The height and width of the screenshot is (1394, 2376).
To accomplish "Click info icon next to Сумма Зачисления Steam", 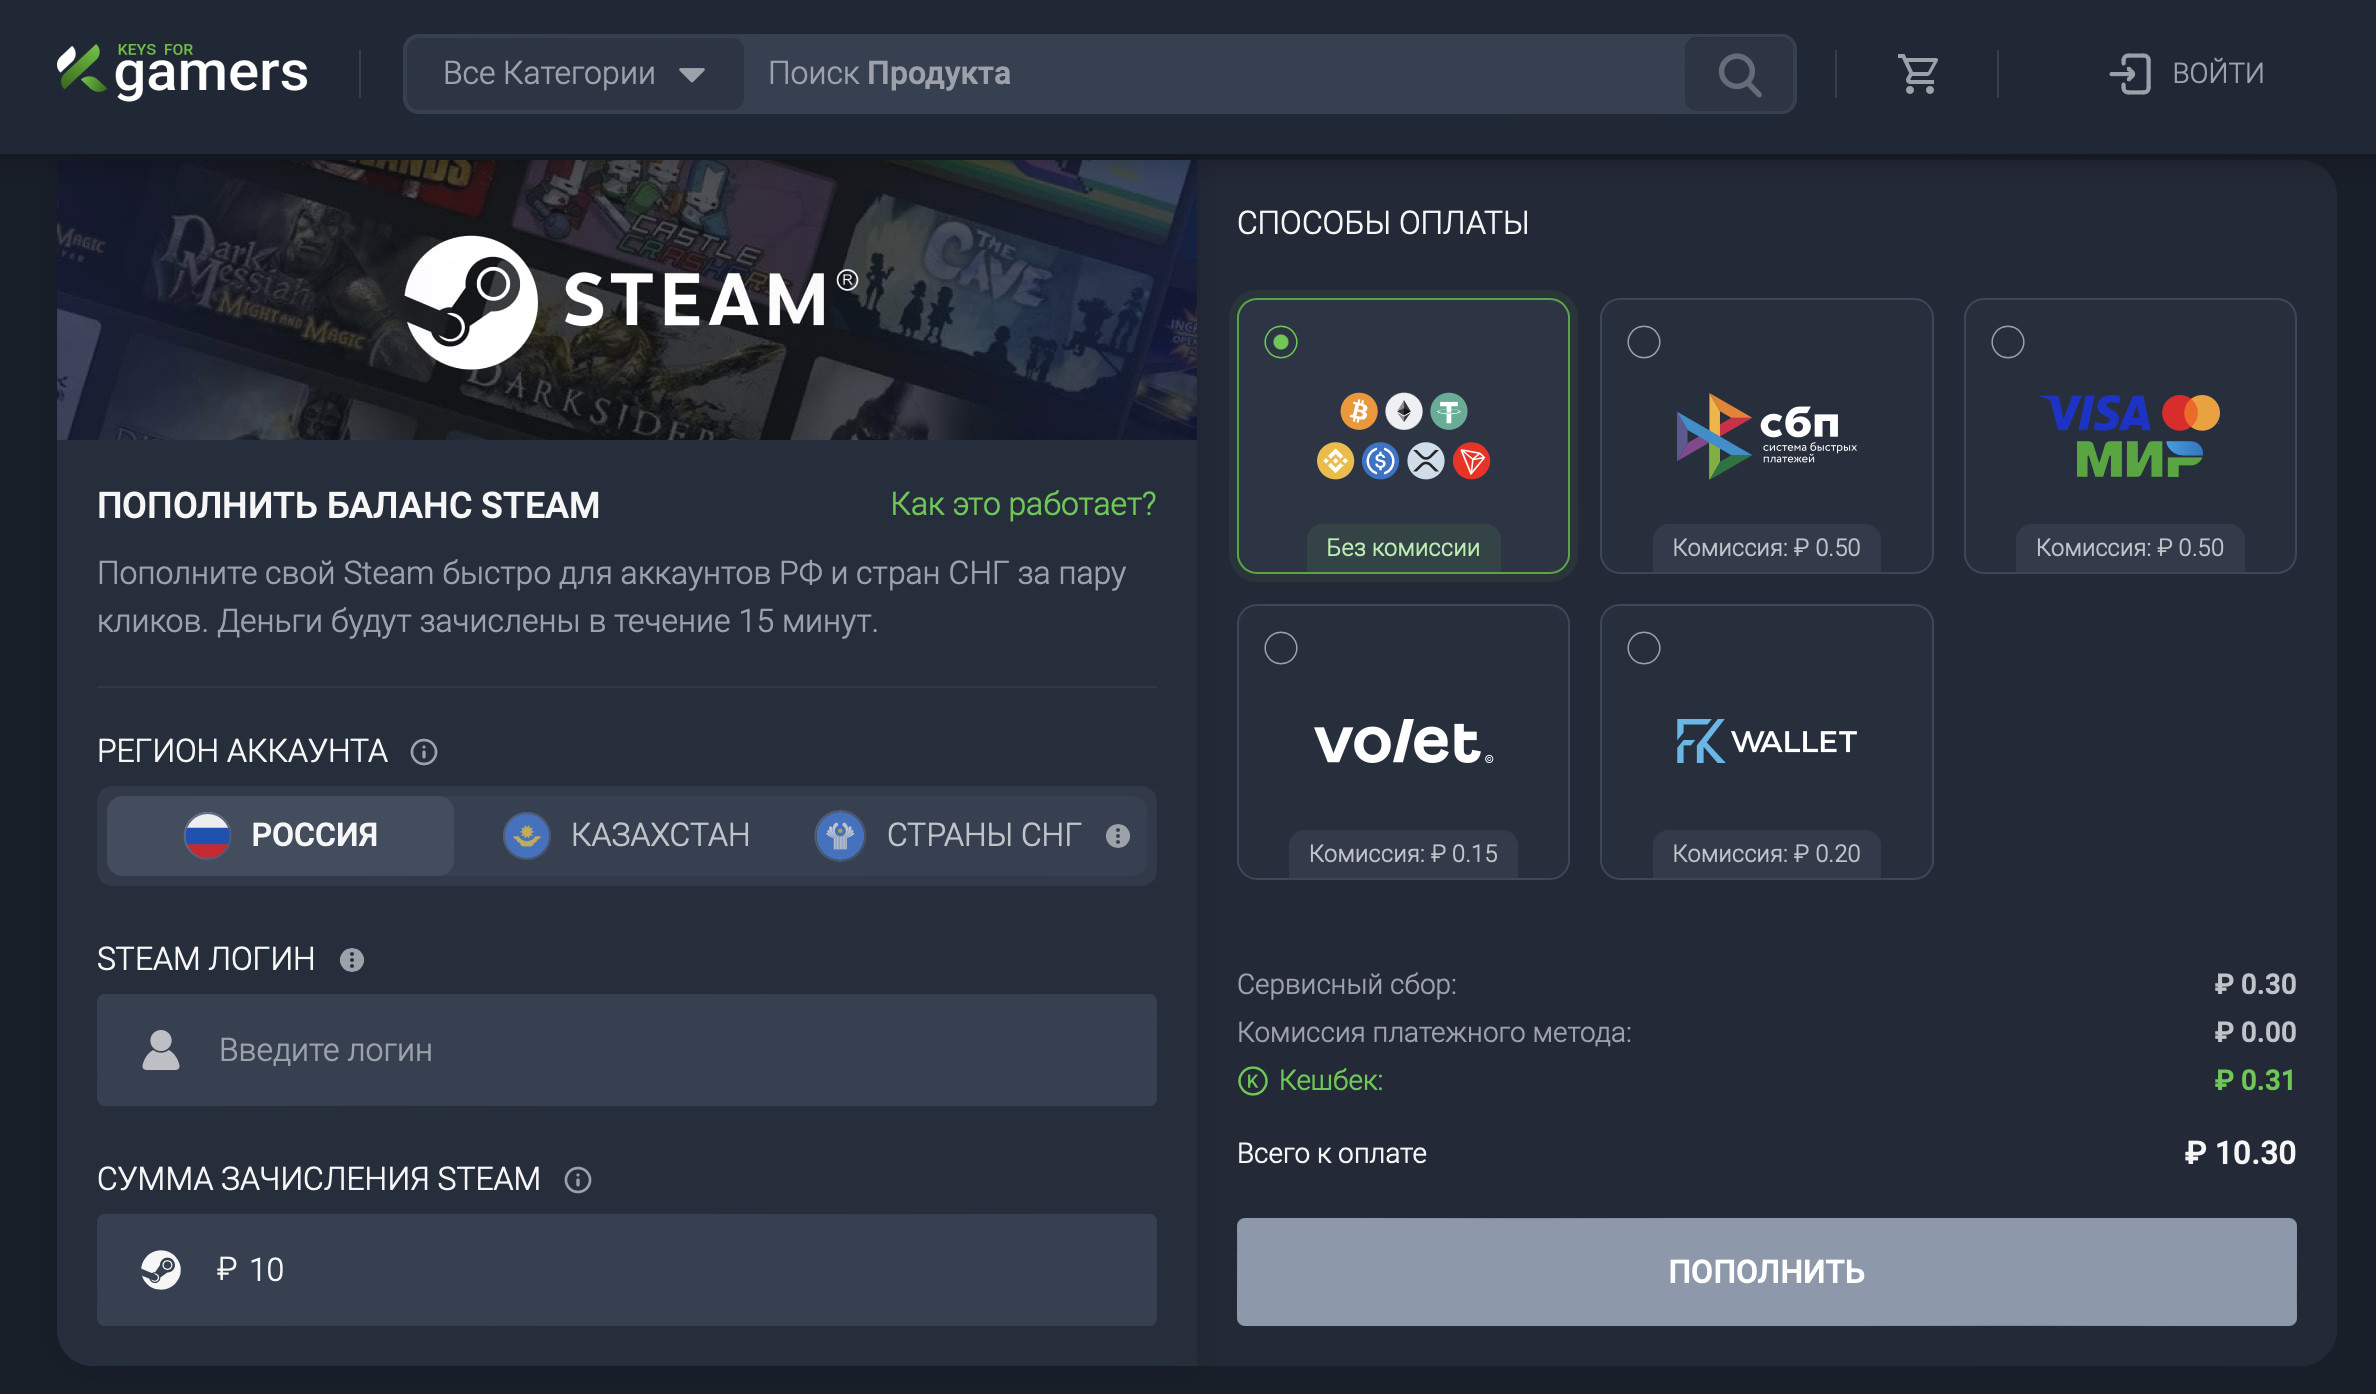I will 578,1180.
